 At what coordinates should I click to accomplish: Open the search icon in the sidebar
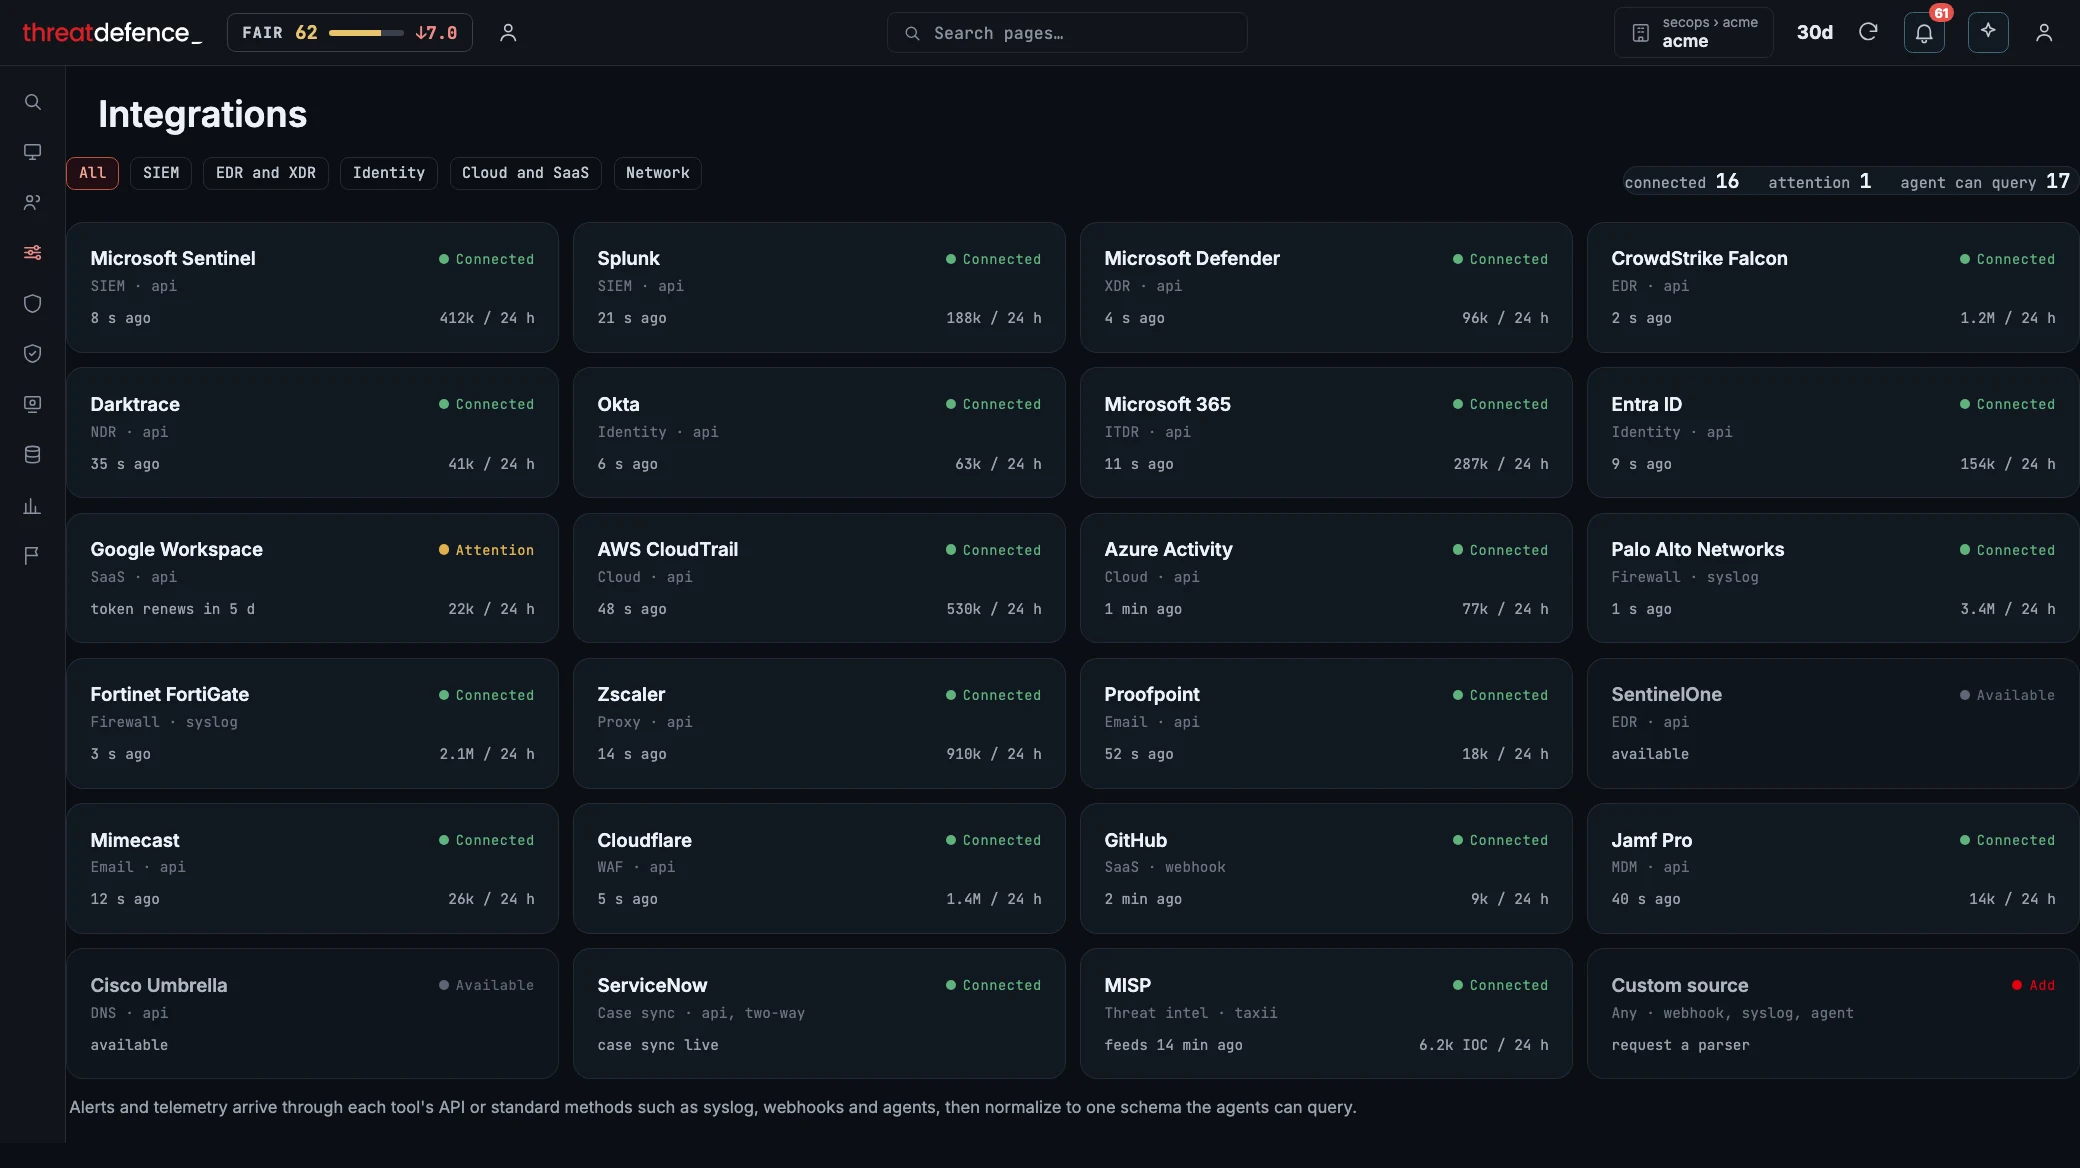pyautogui.click(x=32, y=102)
